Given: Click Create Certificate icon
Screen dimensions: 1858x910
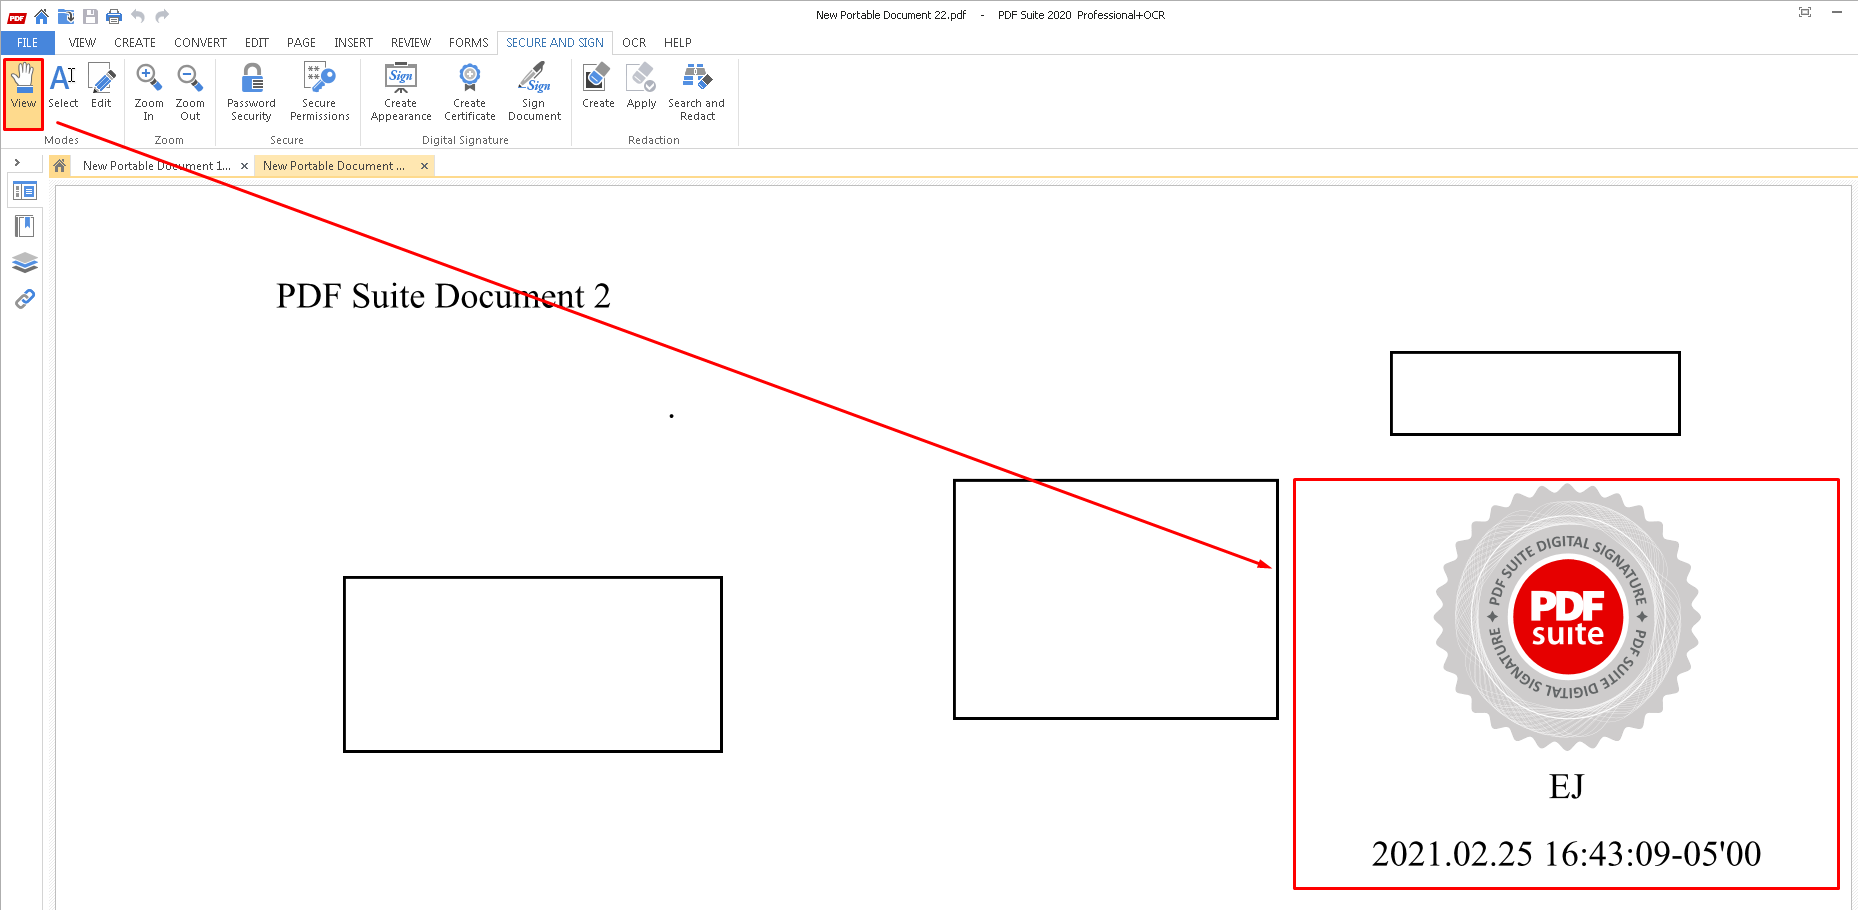Looking at the screenshot, I should click(470, 92).
